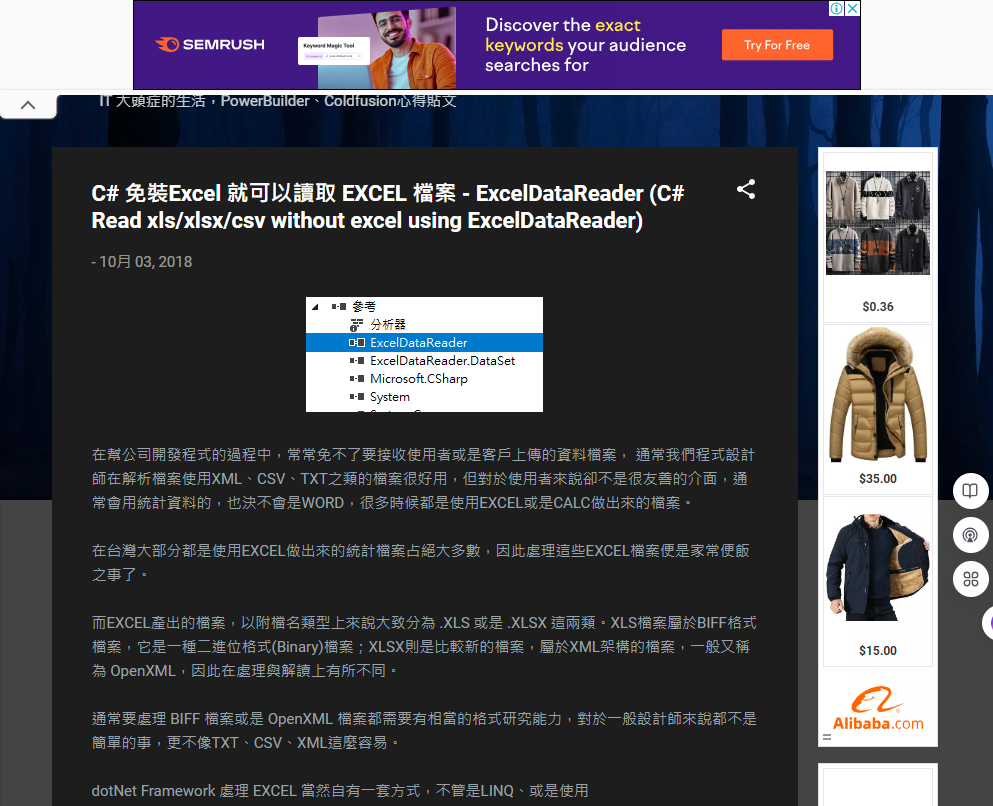
Task: Open the ad info 'i' icon
Action: (x=837, y=8)
